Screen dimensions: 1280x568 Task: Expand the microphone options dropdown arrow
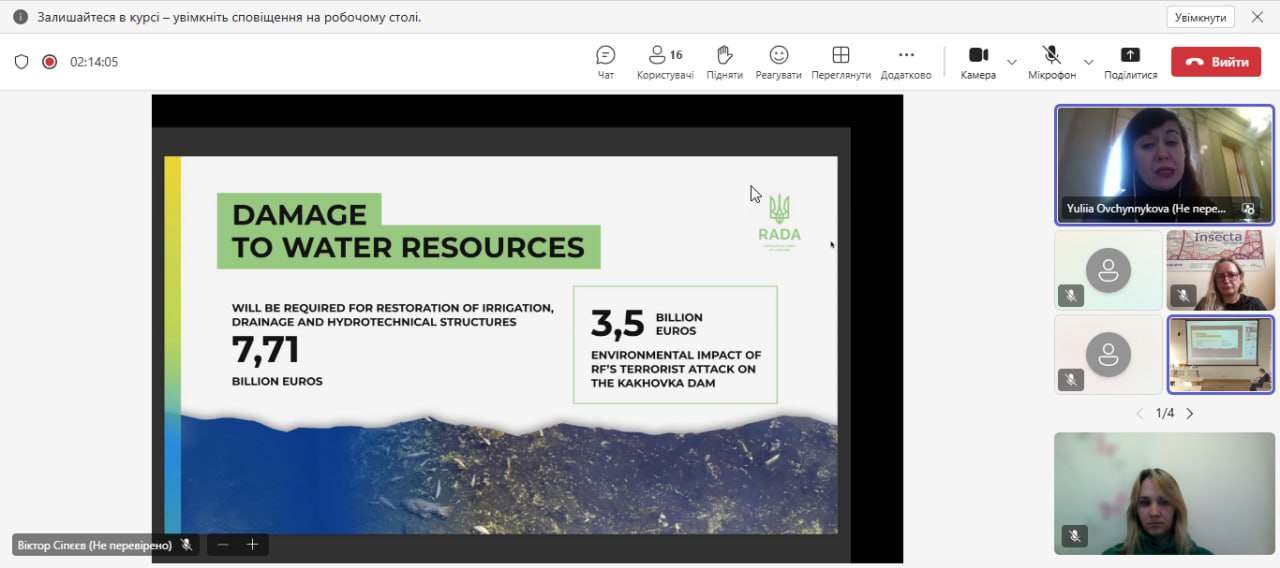[1089, 62]
